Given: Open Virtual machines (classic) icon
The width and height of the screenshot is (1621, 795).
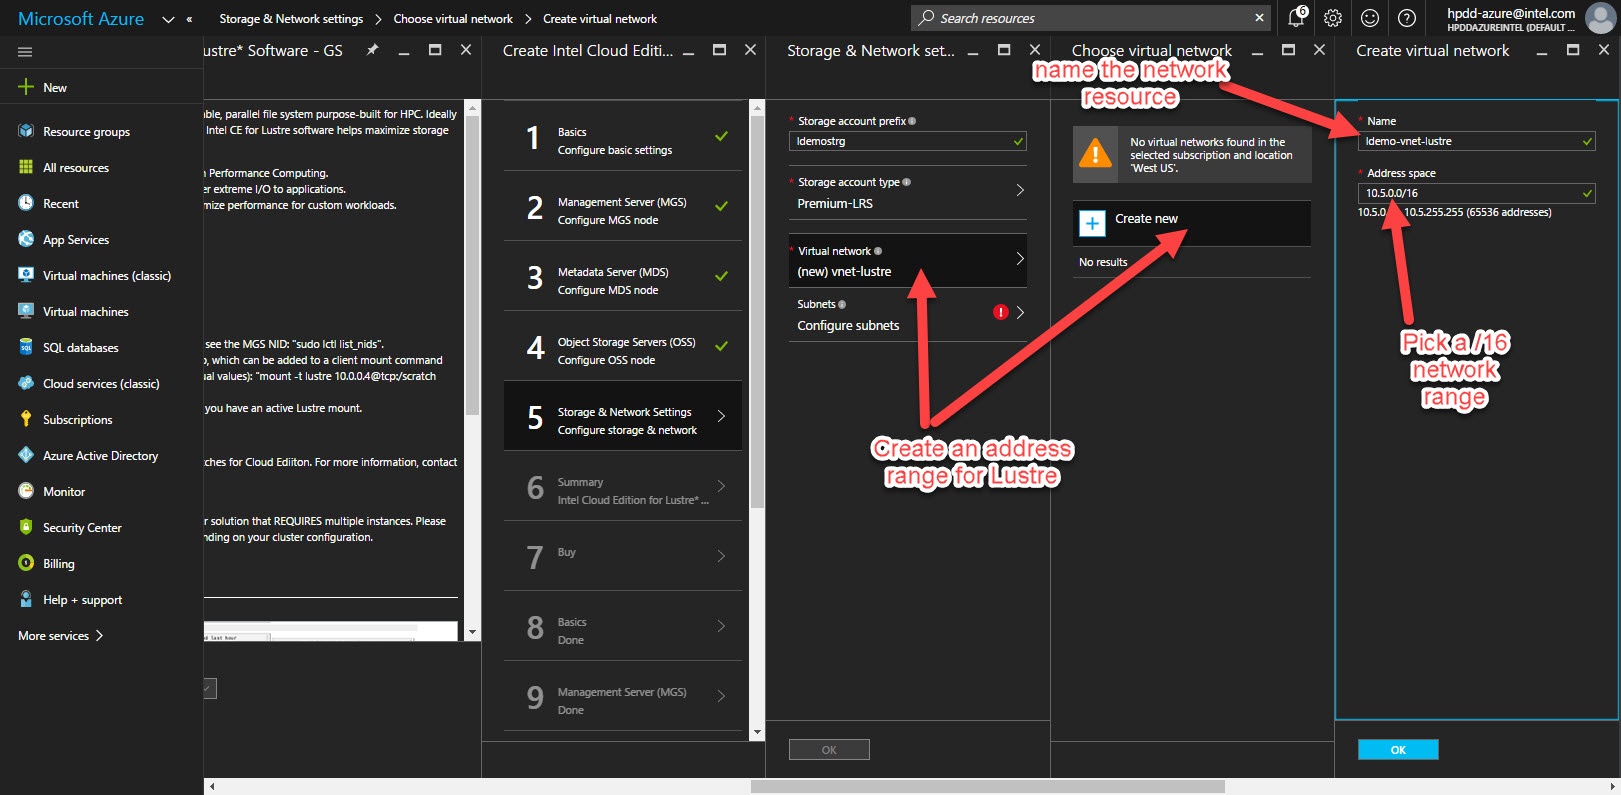Looking at the screenshot, I should pos(26,275).
